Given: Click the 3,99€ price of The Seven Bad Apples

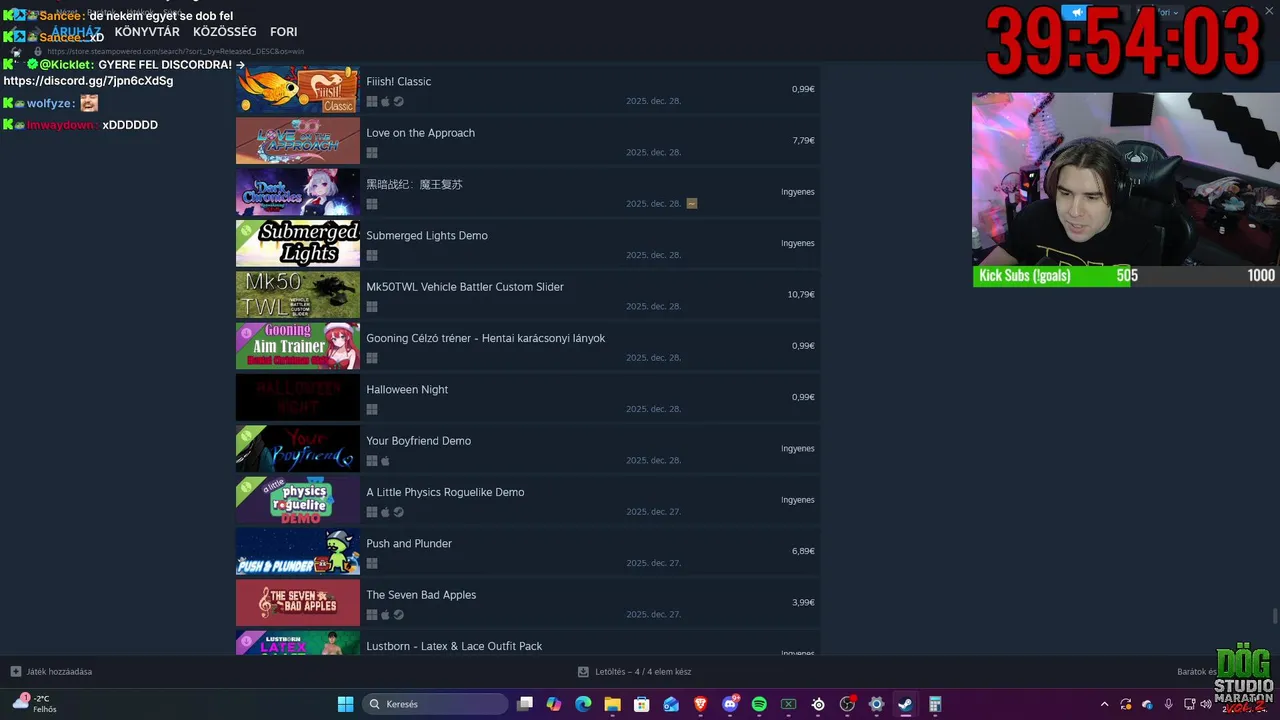Looking at the screenshot, I should coord(804,603).
